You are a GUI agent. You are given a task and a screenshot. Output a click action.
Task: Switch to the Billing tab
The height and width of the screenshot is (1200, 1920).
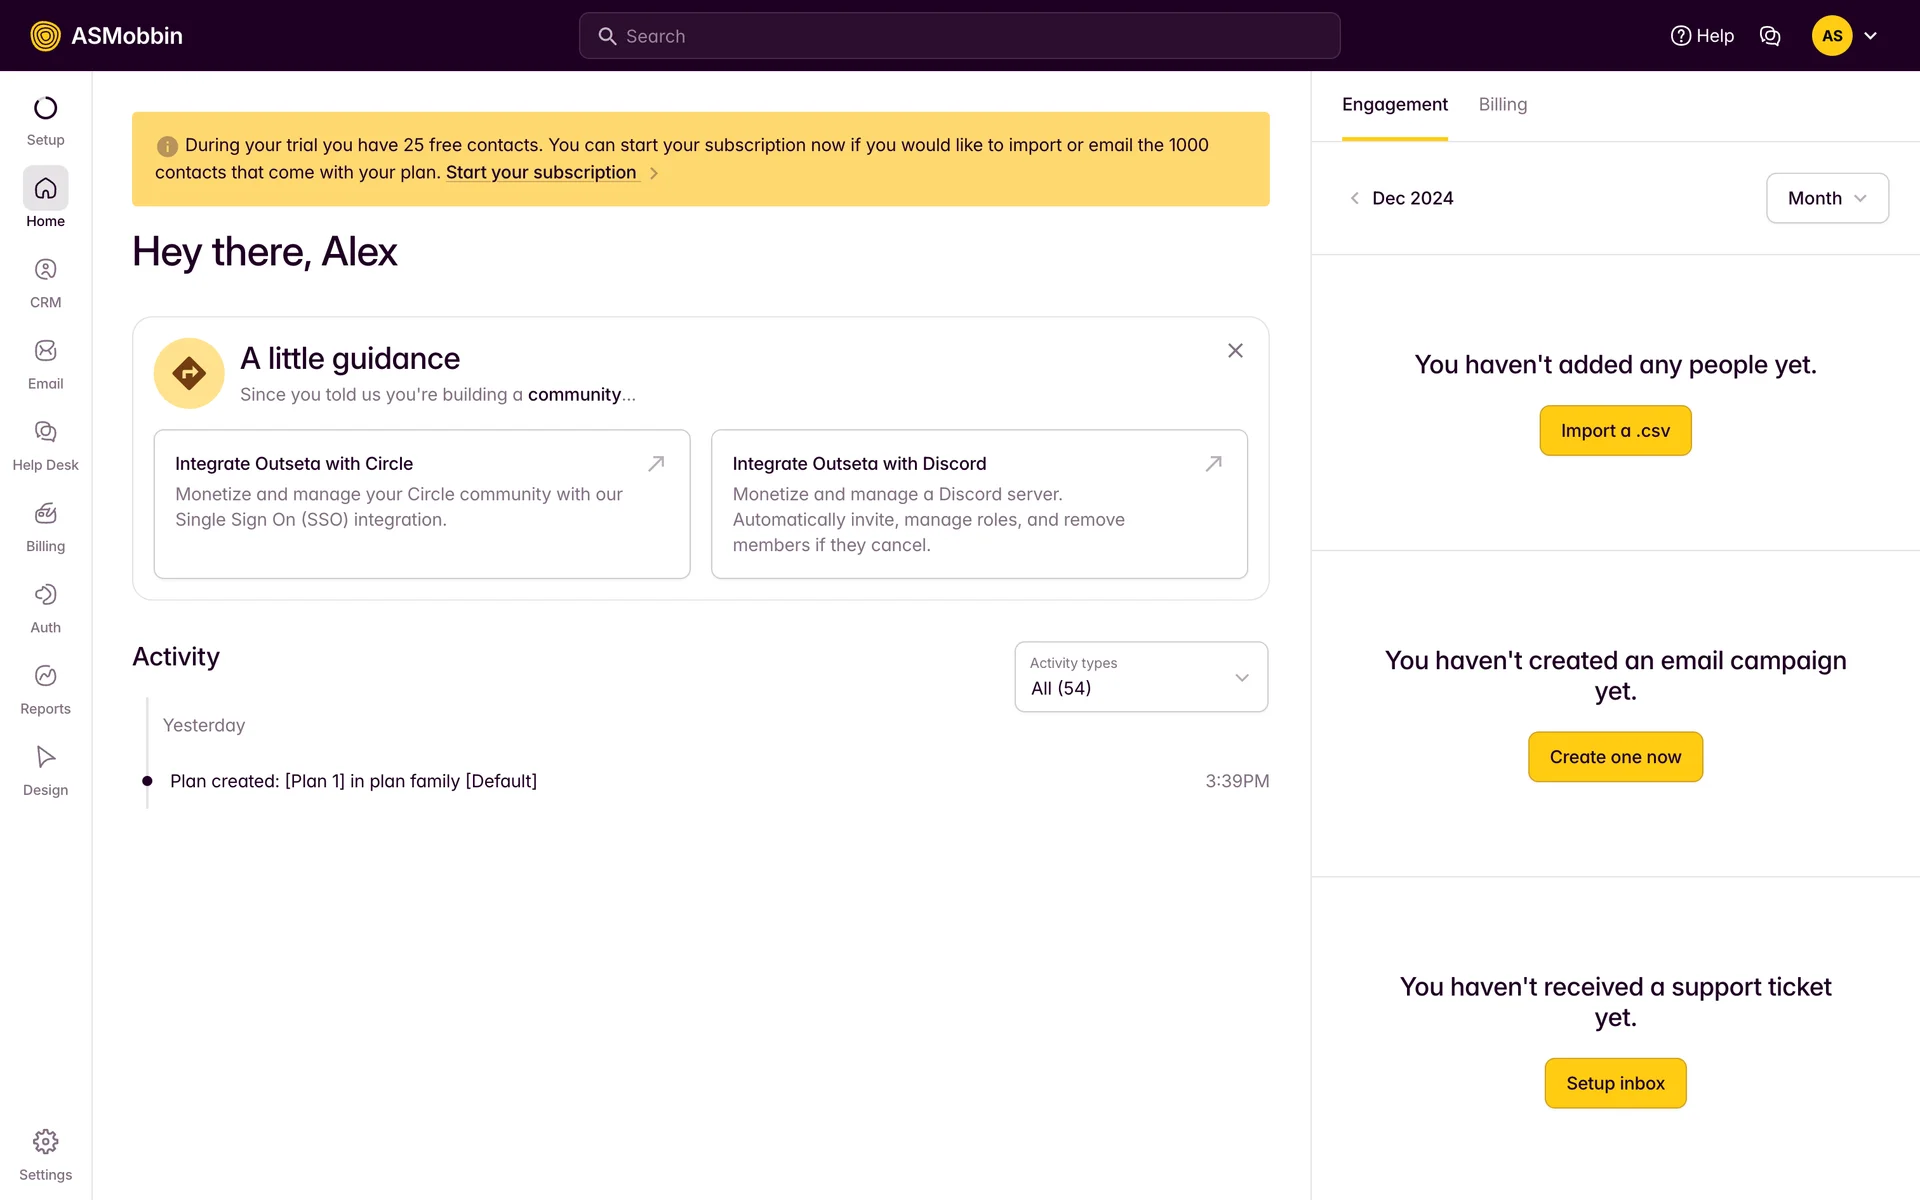[1502, 105]
